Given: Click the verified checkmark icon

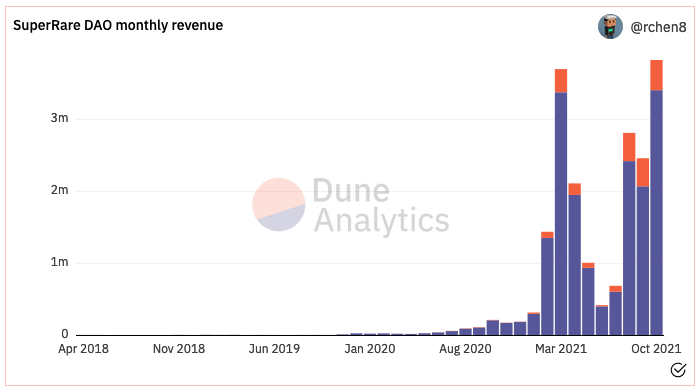Looking at the screenshot, I should coord(678,370).
